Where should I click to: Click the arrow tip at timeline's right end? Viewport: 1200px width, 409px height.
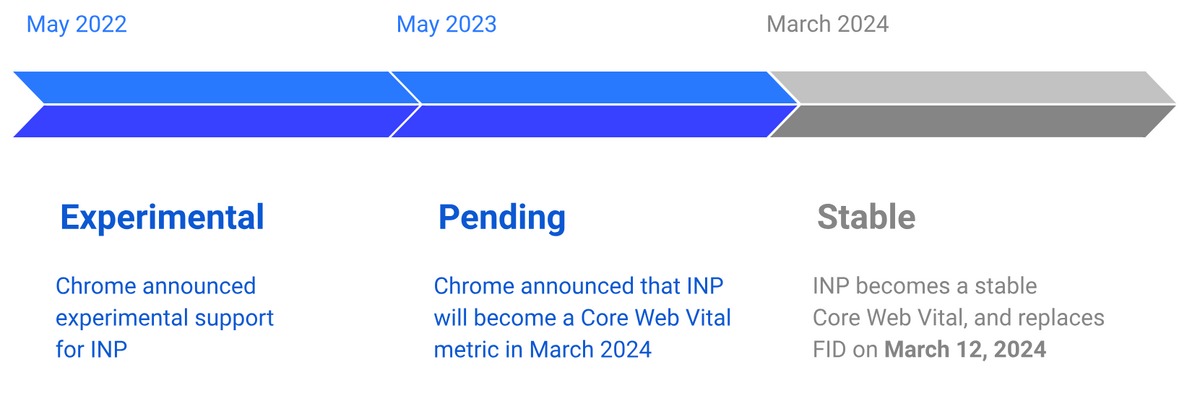[x=1163, y=104]
